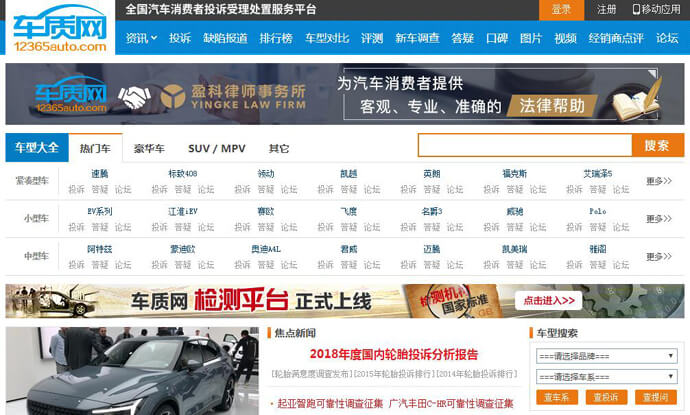690x415 pixels.
Task: Open the gray car news photo thumbnail
Action: 132,370
